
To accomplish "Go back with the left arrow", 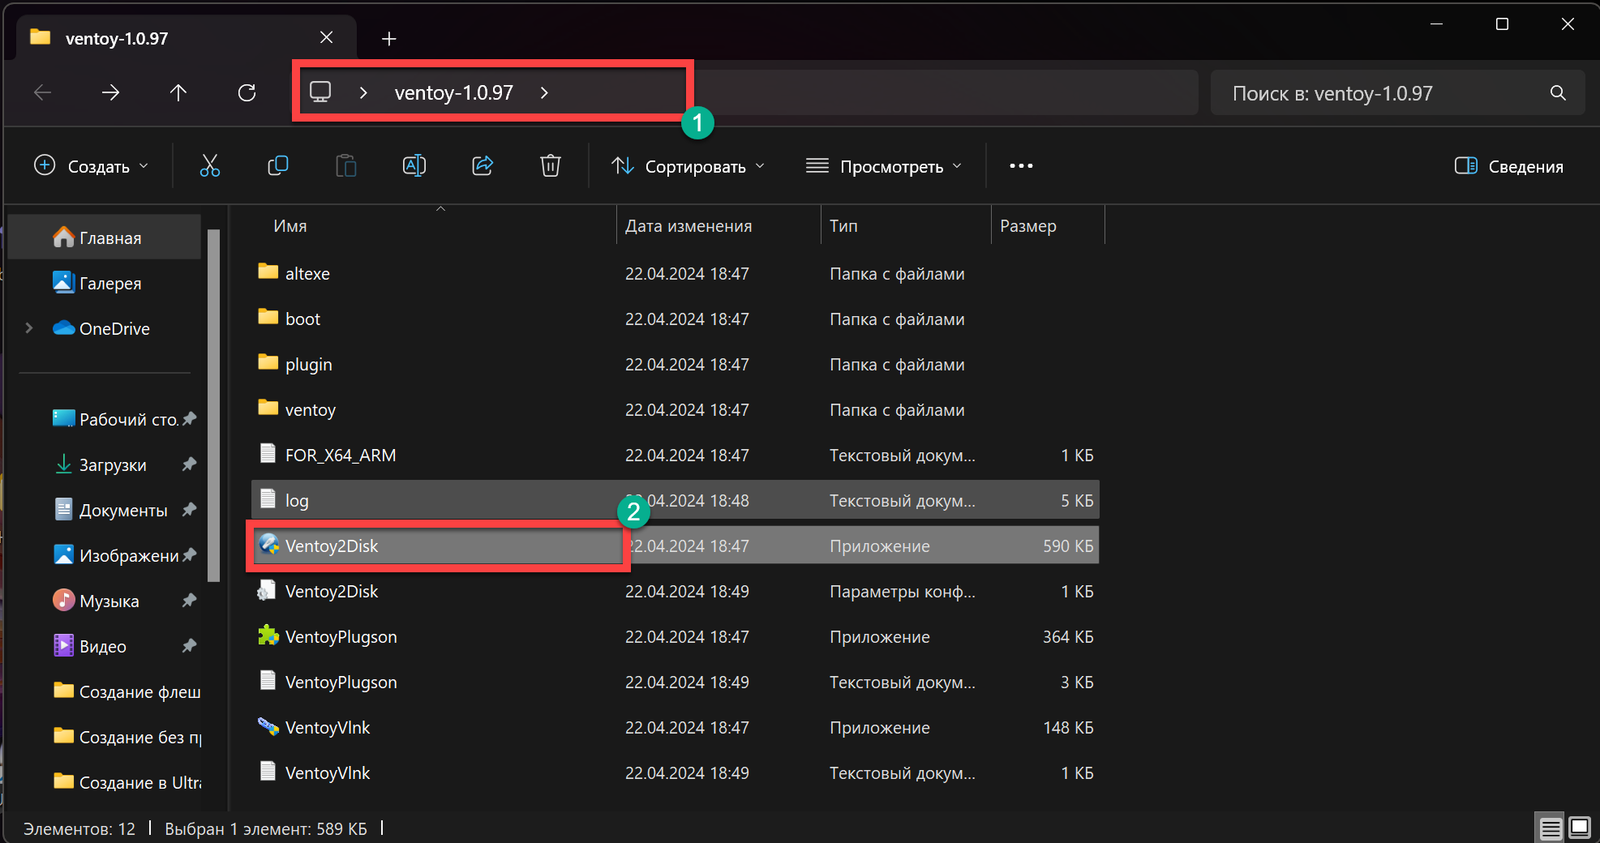I will point(43,93).
